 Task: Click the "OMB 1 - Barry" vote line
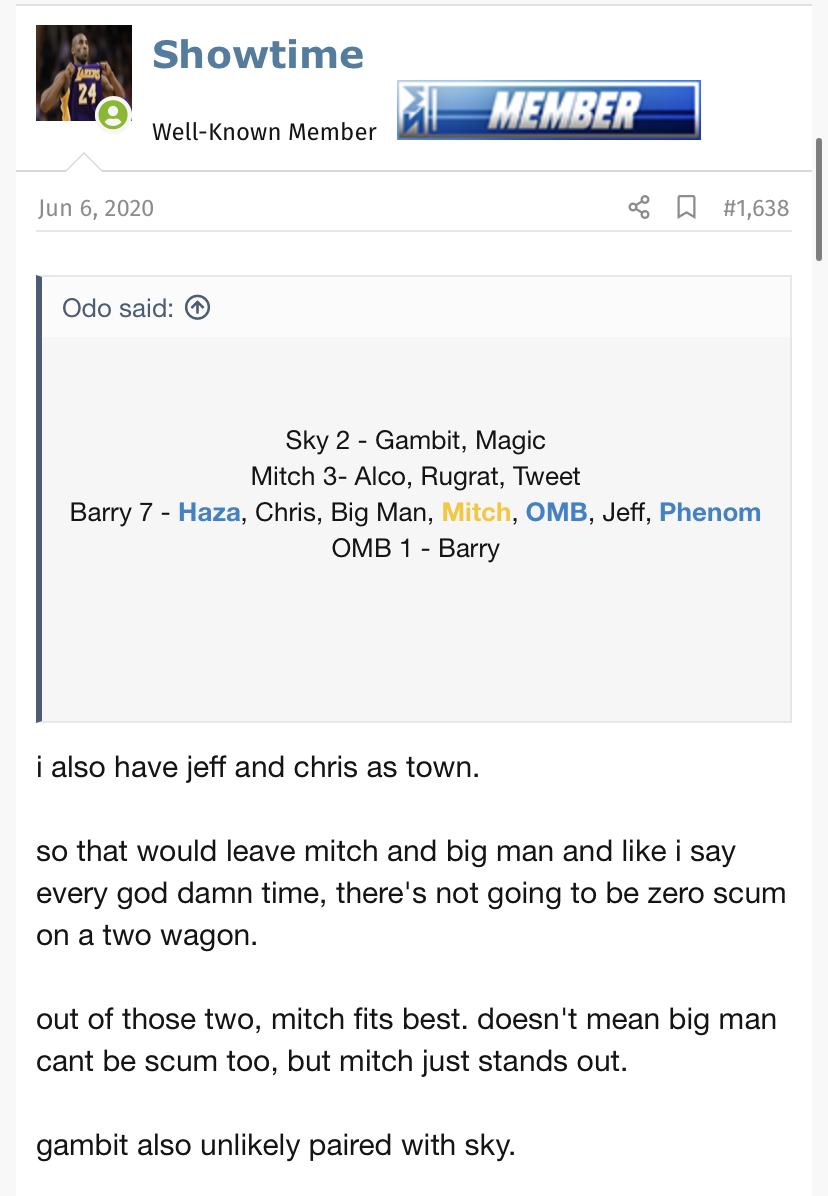(x=416, y=548)
